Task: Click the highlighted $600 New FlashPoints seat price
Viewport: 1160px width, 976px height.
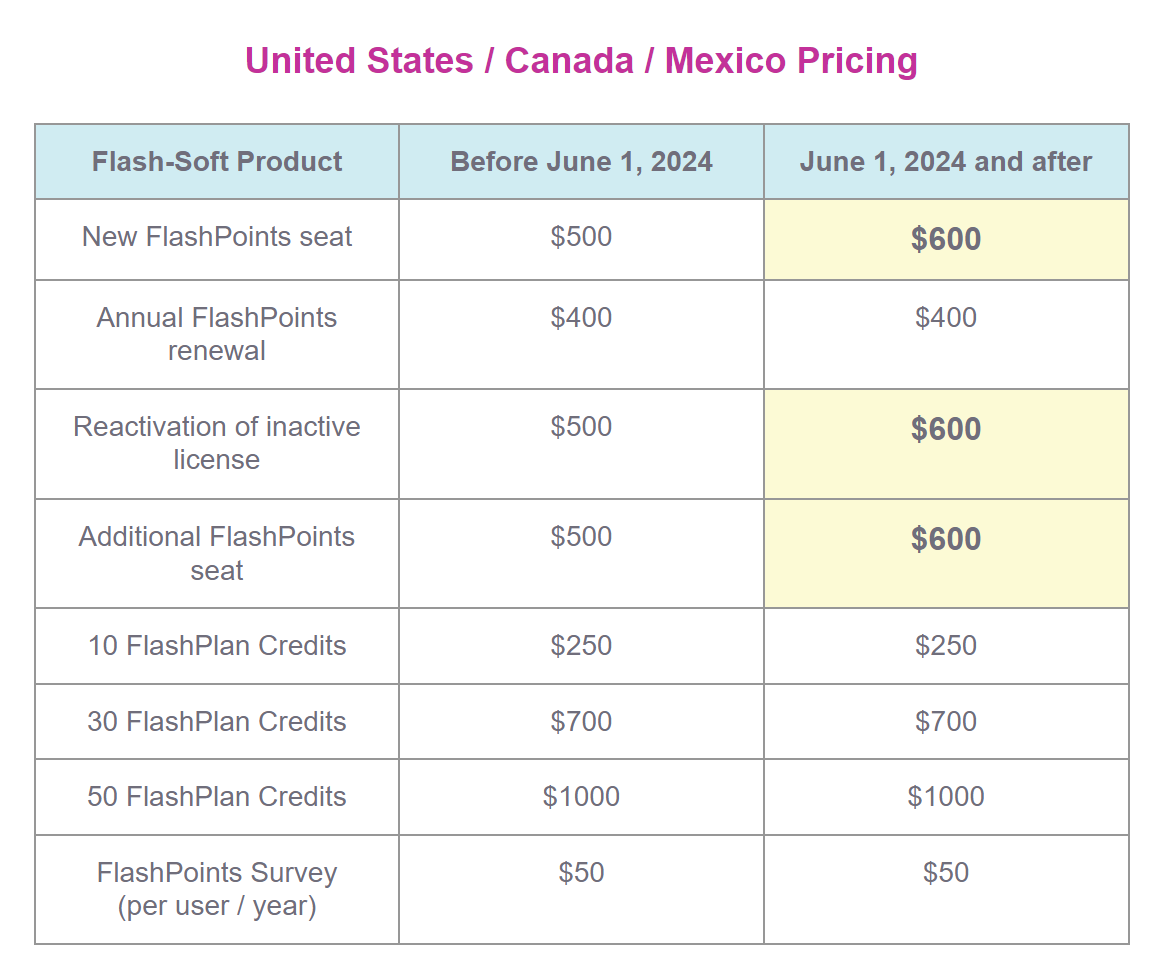Action: pyautogui.click(x=945, y=240)
